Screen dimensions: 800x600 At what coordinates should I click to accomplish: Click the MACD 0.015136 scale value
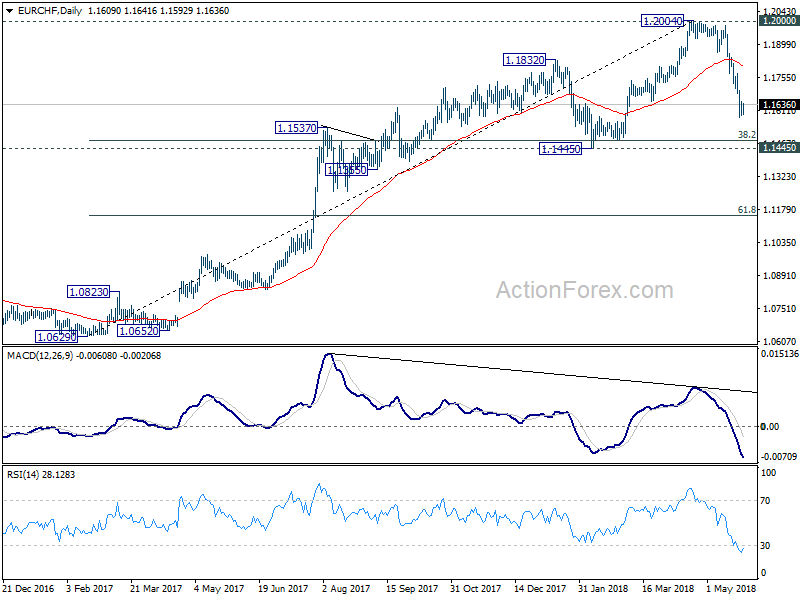(x=779, y=354)
